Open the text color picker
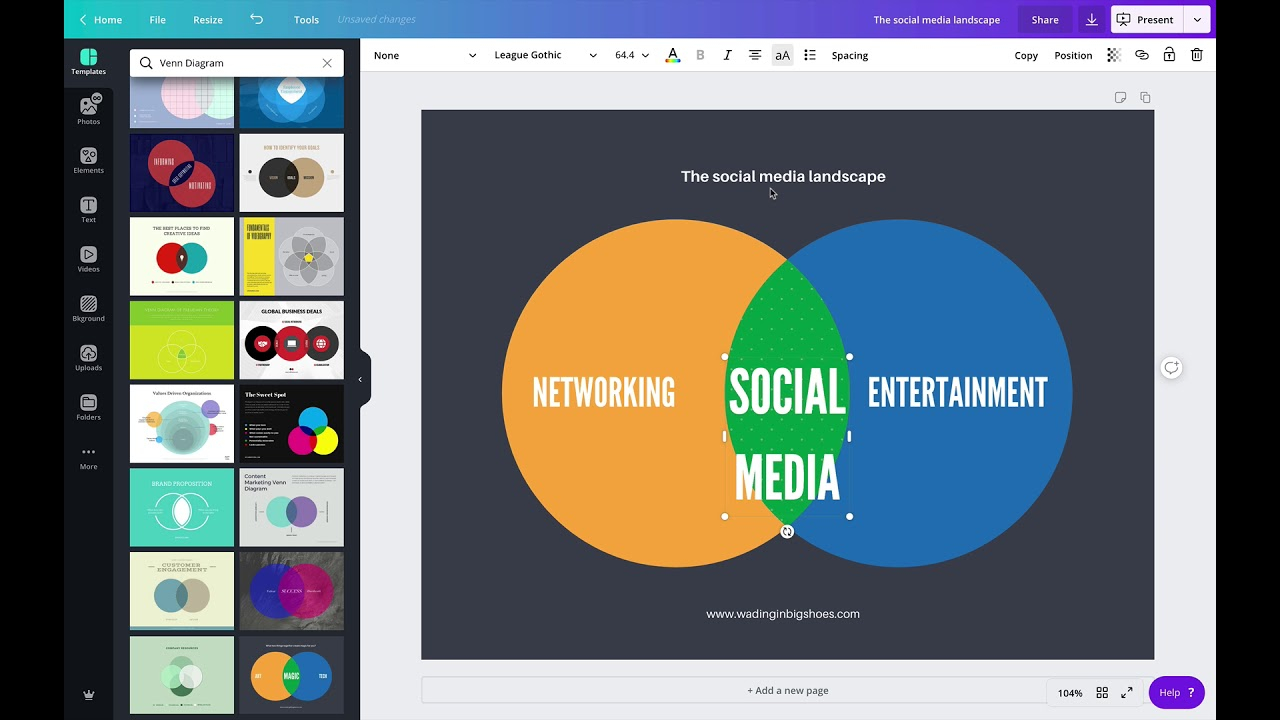The height and width of the screenshot is (720, 1280). coord(673,55)
